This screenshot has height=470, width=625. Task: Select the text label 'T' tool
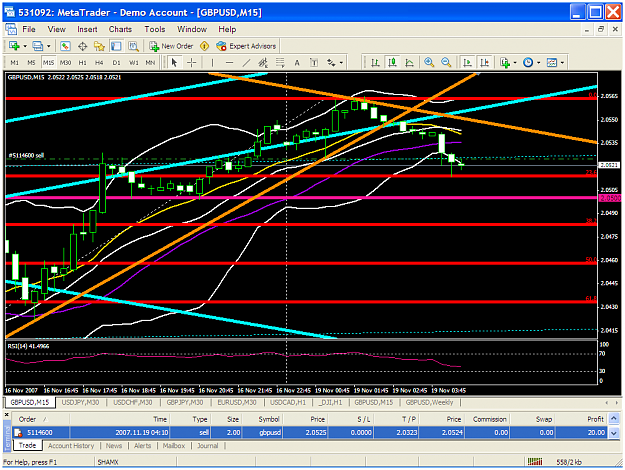(314, 63)
